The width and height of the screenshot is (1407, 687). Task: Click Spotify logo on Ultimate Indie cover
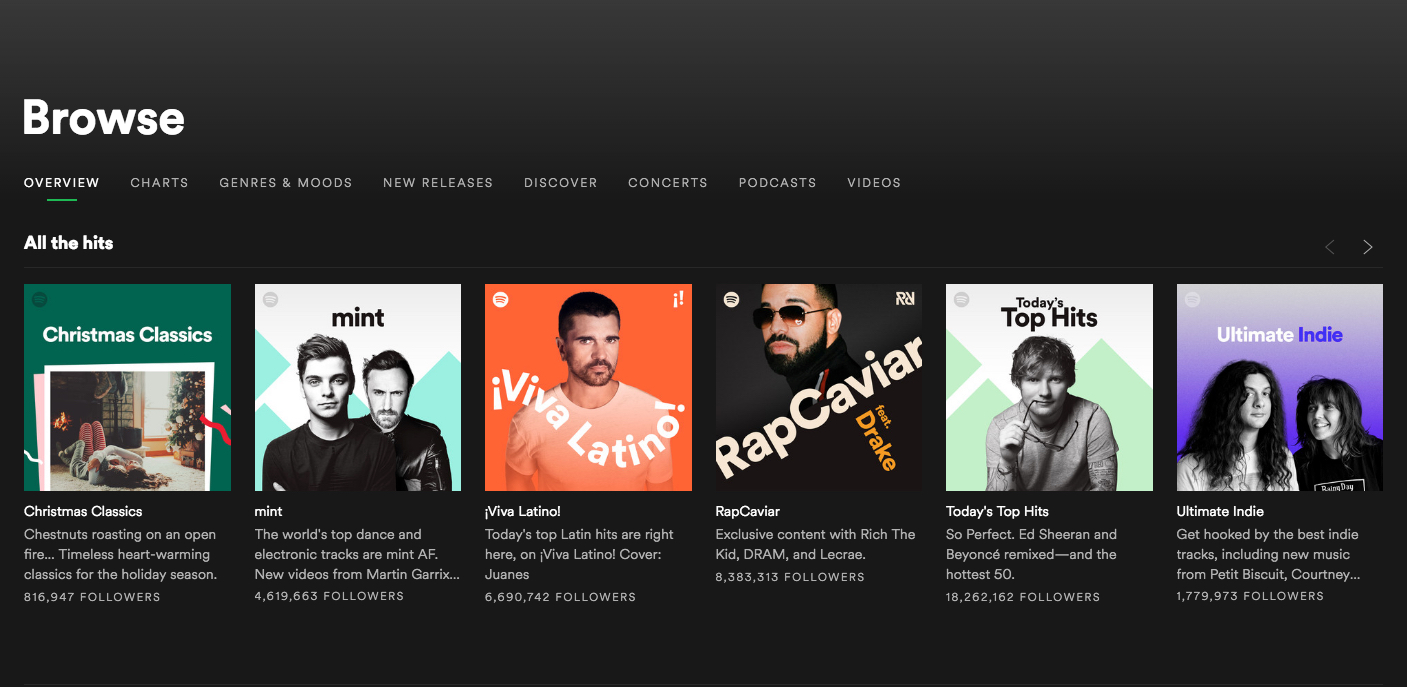click(1192, 299)
